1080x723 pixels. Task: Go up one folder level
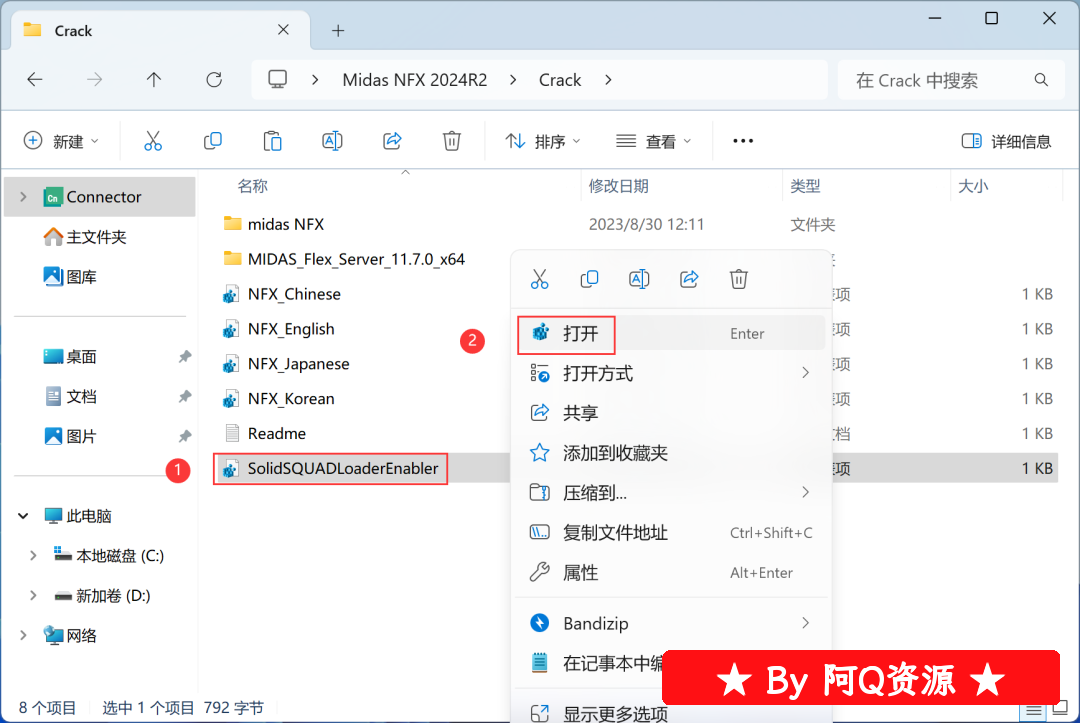pos(154,80)
